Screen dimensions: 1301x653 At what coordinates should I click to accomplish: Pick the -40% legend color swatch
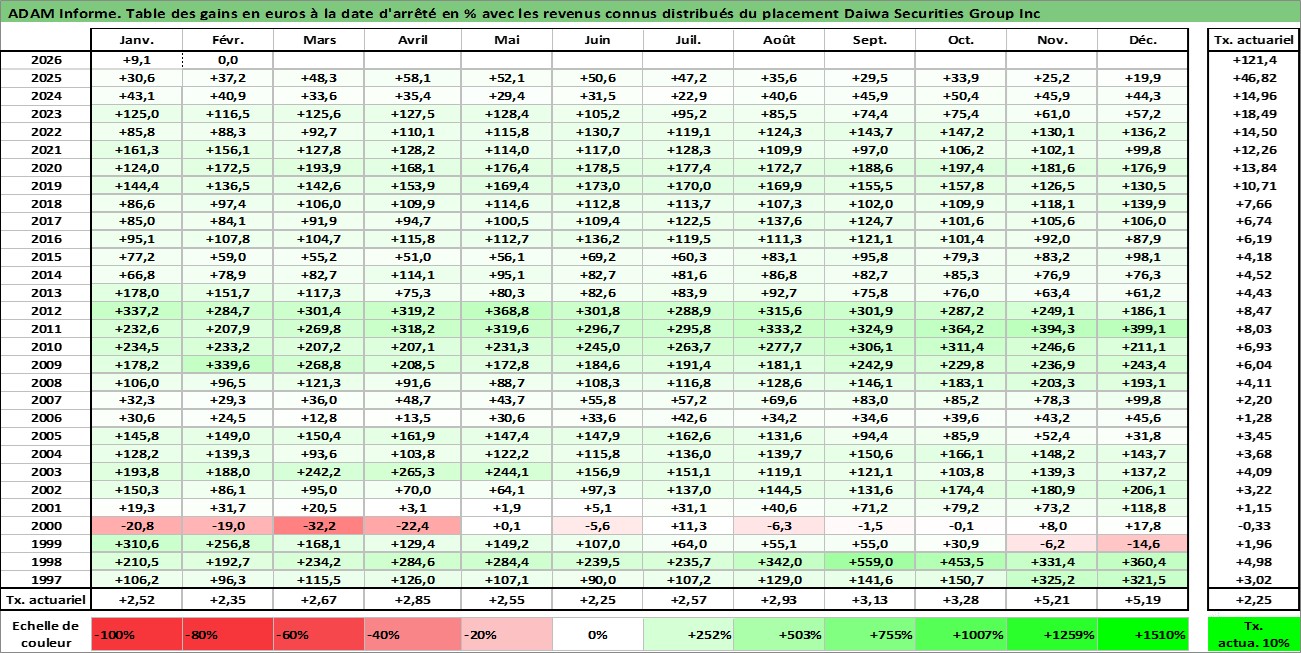pos(412,634)
